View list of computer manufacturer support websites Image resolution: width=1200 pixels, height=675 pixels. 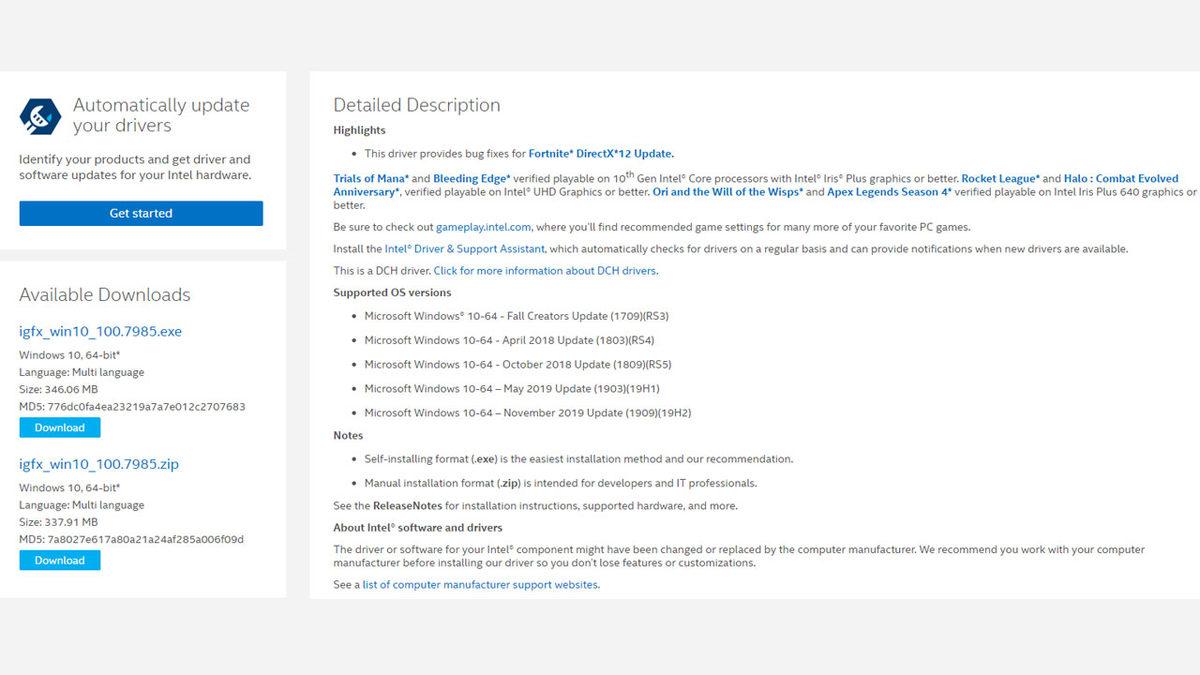[x=480, y=585]
